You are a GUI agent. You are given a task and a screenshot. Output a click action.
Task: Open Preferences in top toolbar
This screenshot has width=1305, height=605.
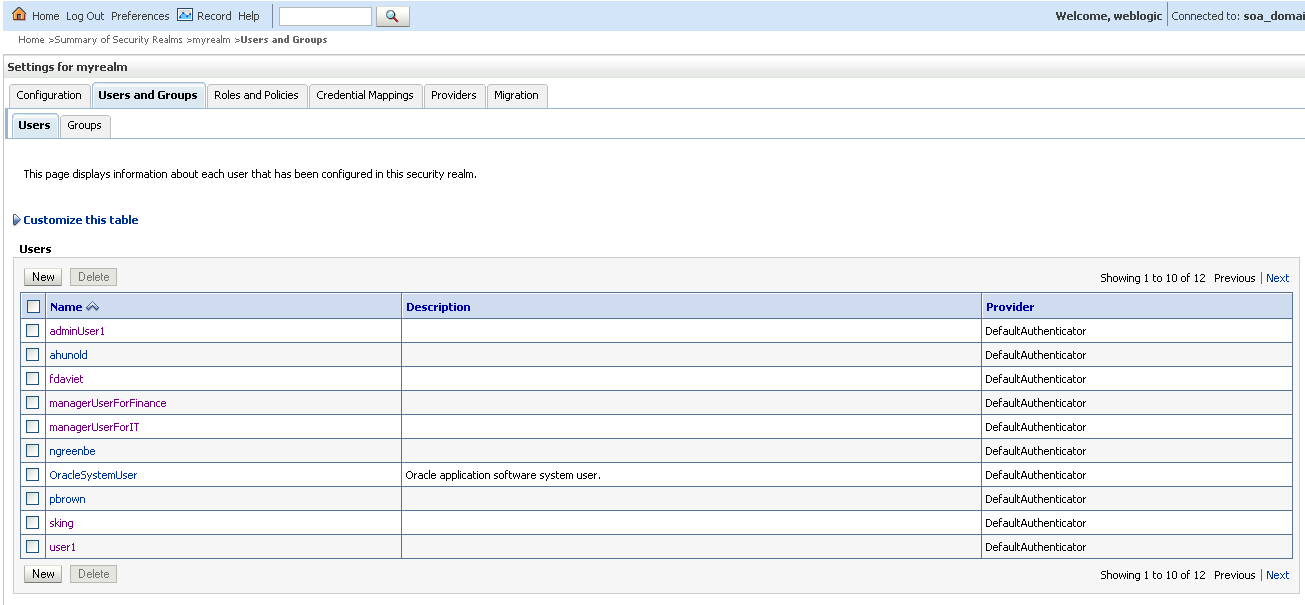pyautogui.click(x=140, y=16)
